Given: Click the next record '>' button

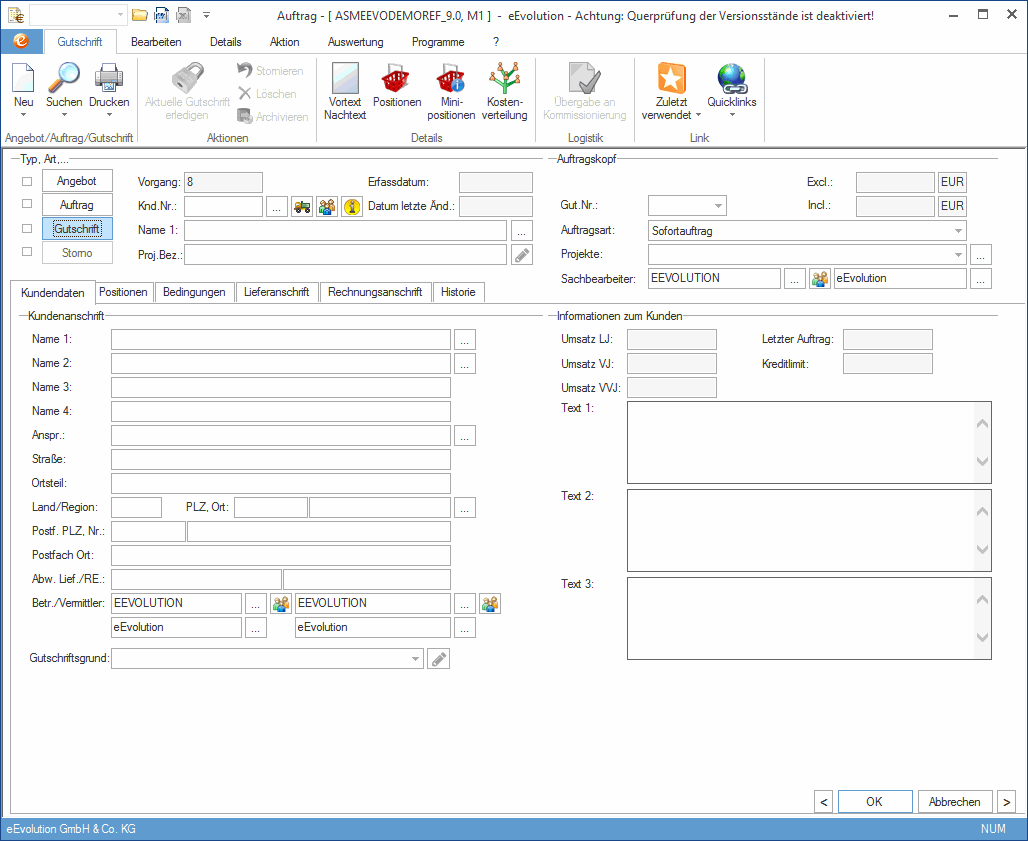Looking at the screenshot, I should (x=1007, y=802).
